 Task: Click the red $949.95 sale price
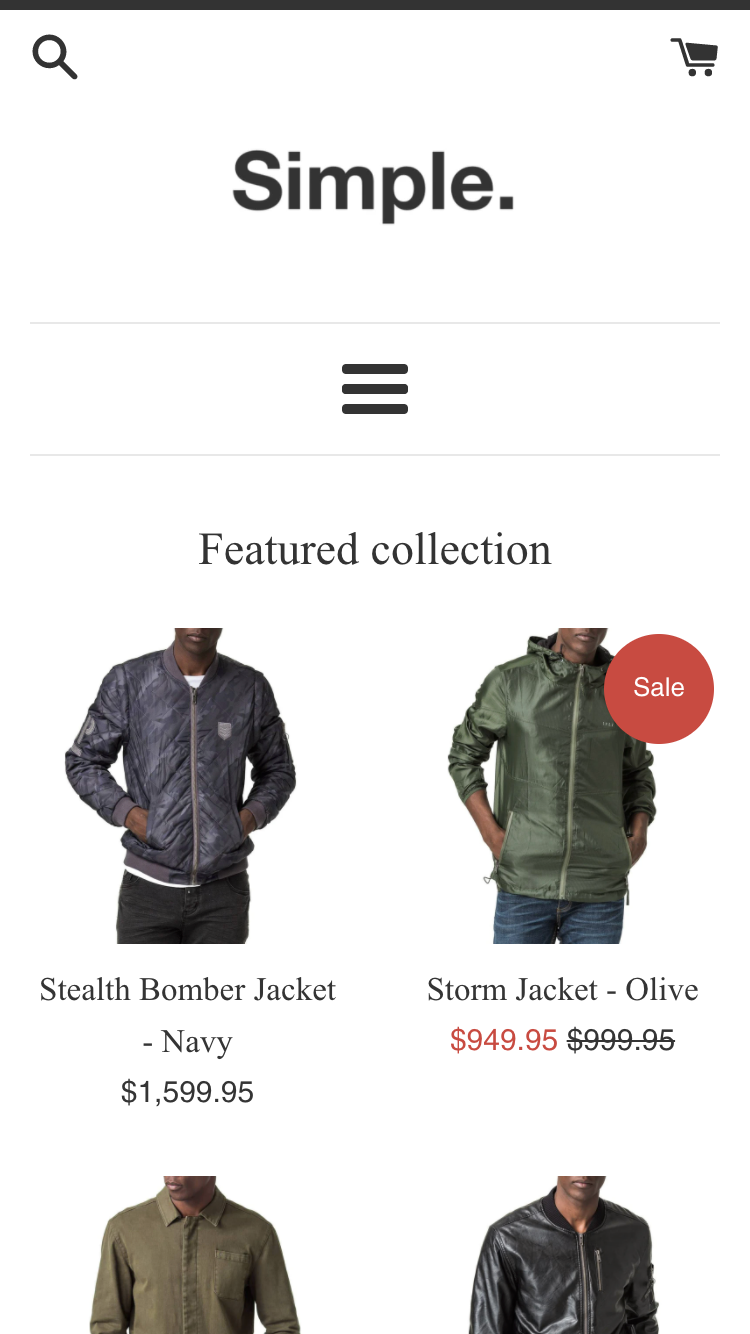coord(504,1040)
